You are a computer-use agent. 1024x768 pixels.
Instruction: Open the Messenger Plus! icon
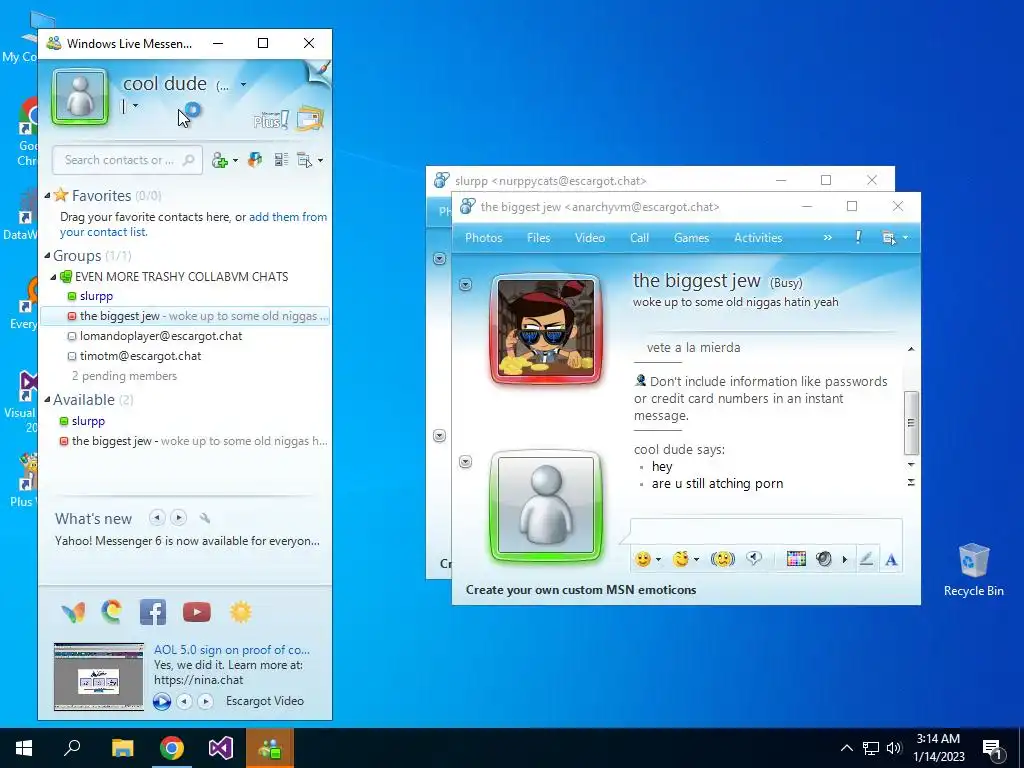click(270, 120)
